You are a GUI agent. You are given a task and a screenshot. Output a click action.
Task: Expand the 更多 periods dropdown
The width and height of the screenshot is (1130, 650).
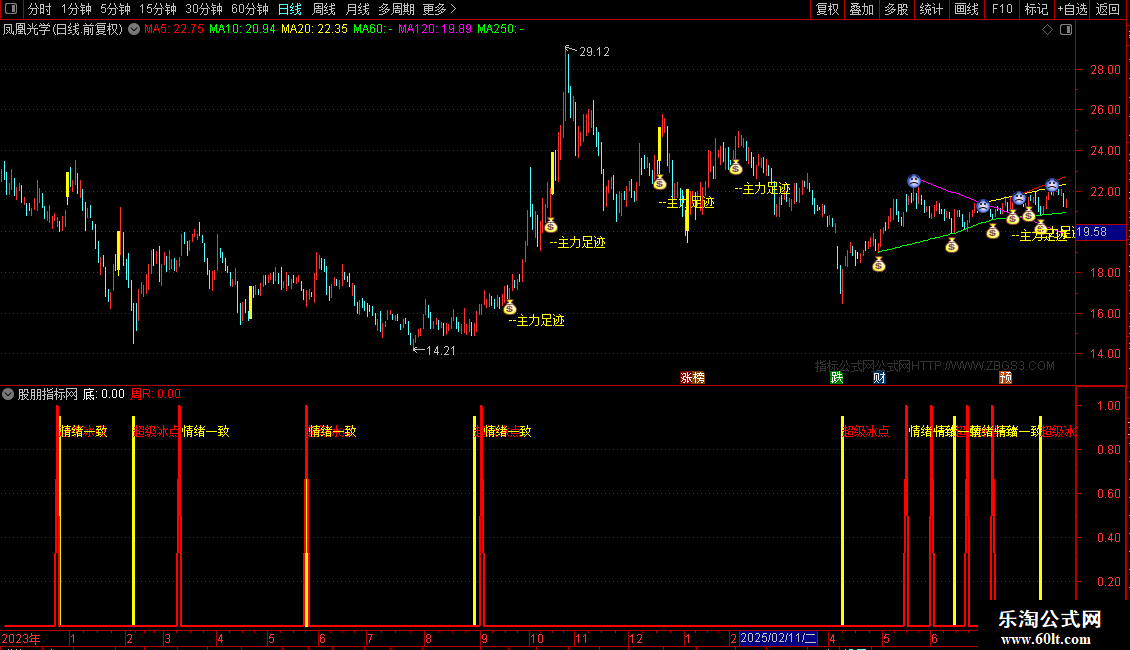440,9
